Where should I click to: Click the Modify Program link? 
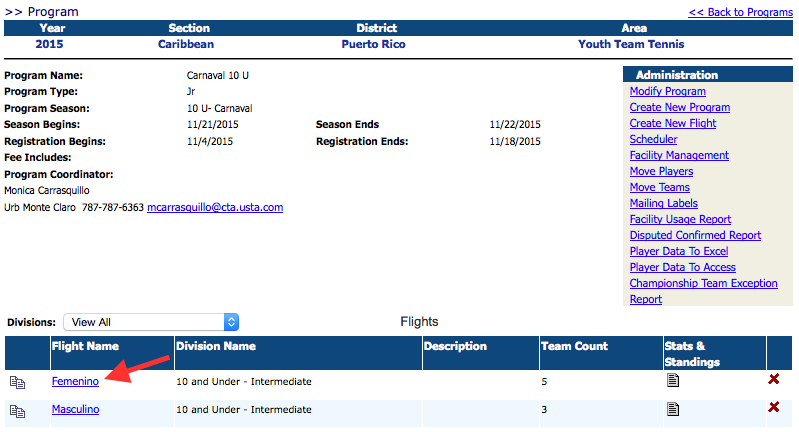click(667, 91)
